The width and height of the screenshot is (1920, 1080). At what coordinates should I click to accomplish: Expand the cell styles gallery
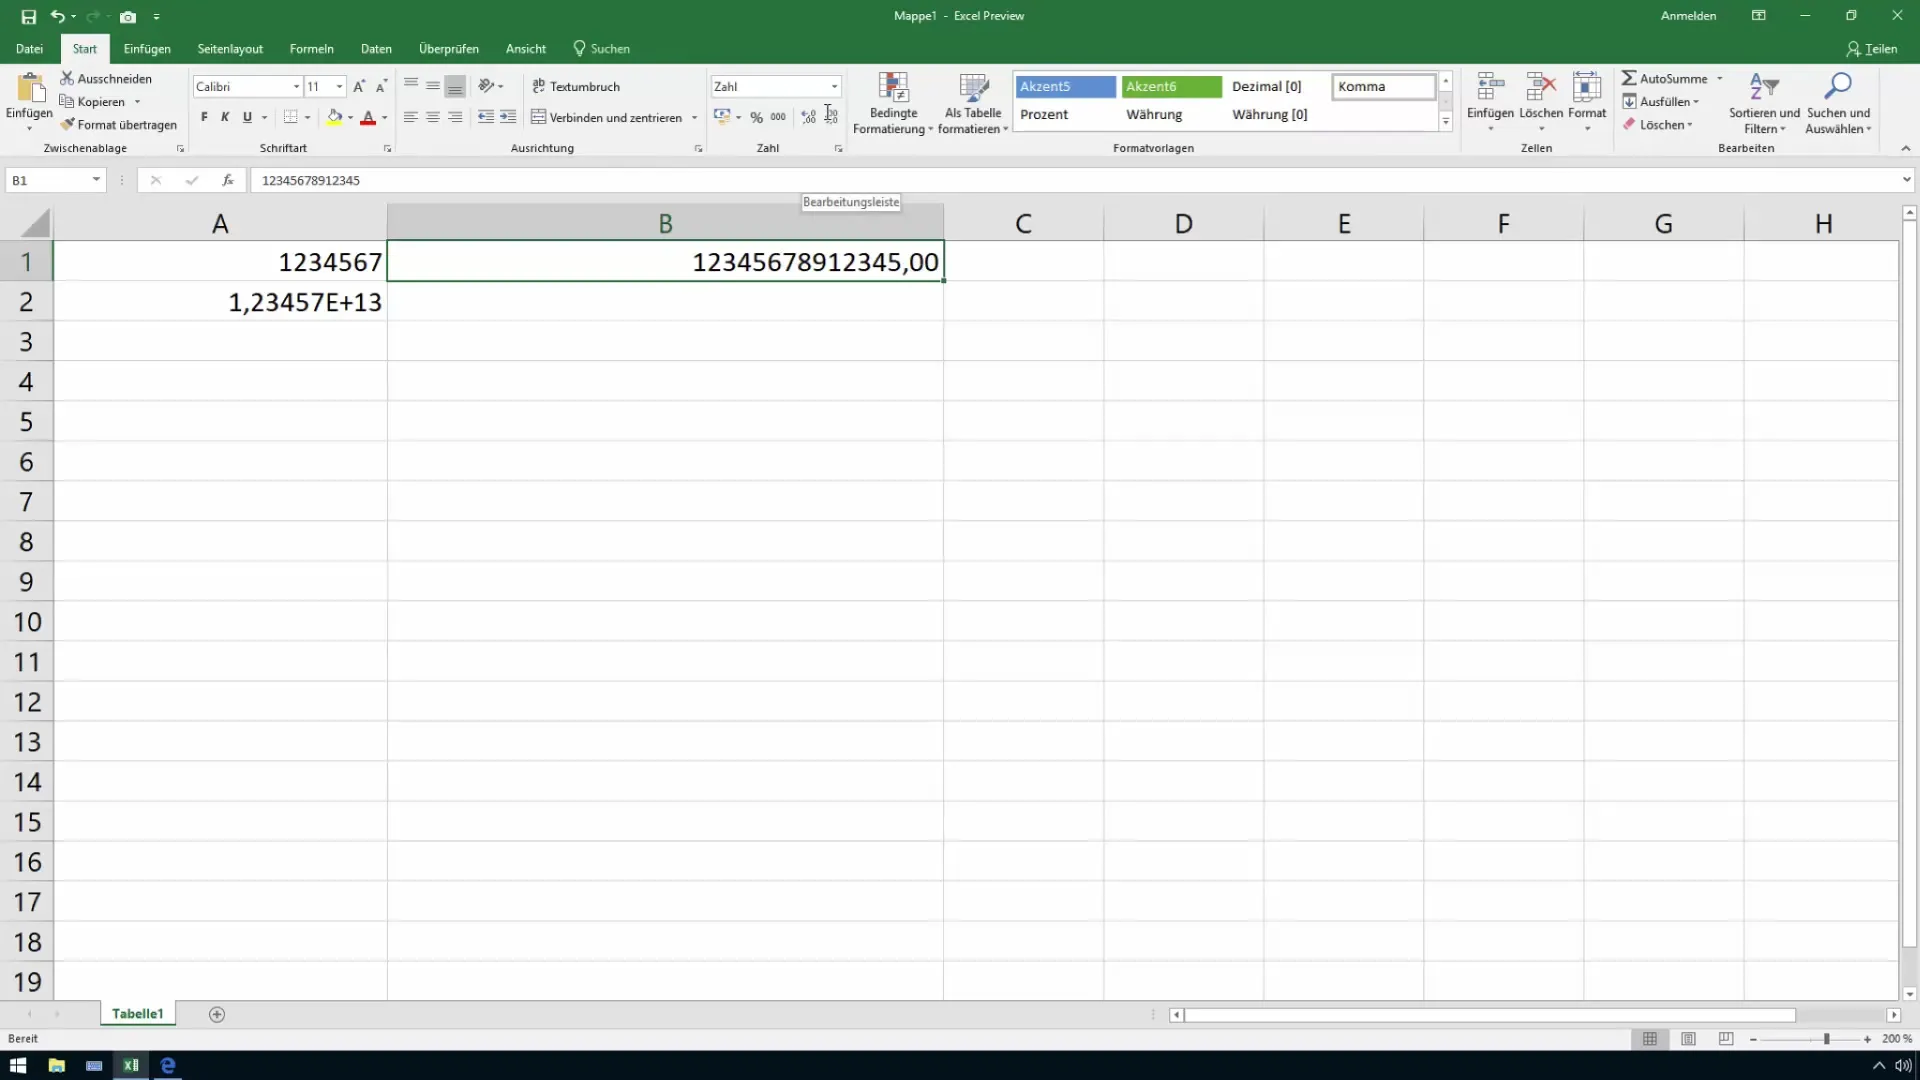(x=1445, y=121)
